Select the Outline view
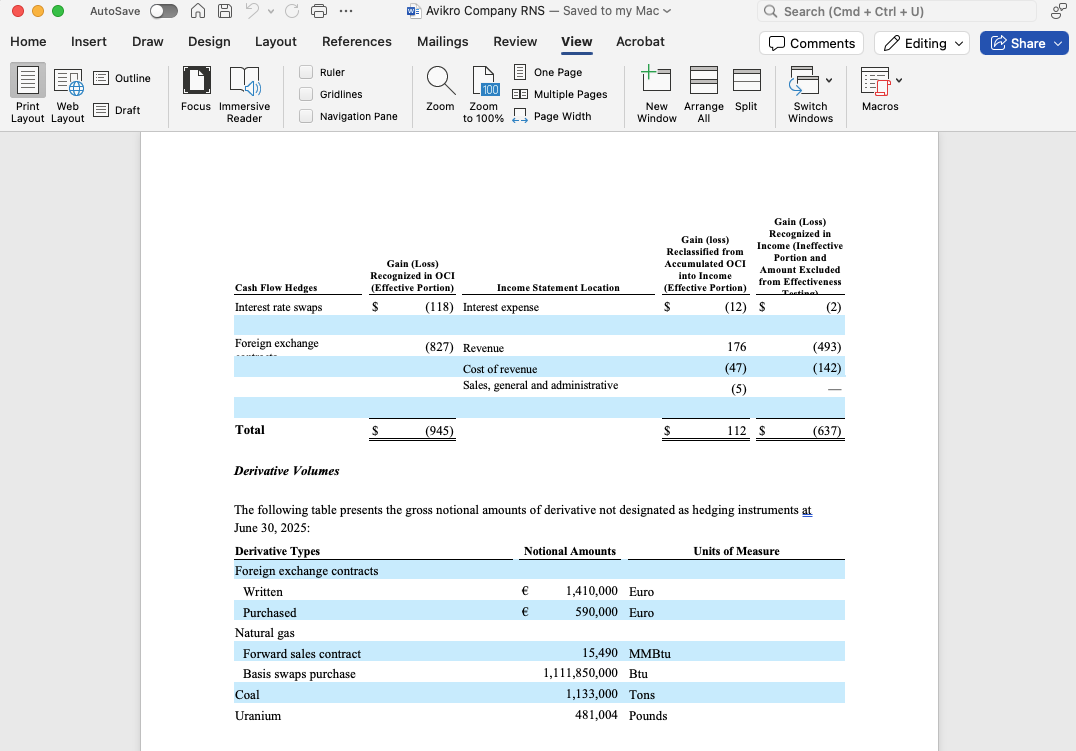 click(122, 78)
